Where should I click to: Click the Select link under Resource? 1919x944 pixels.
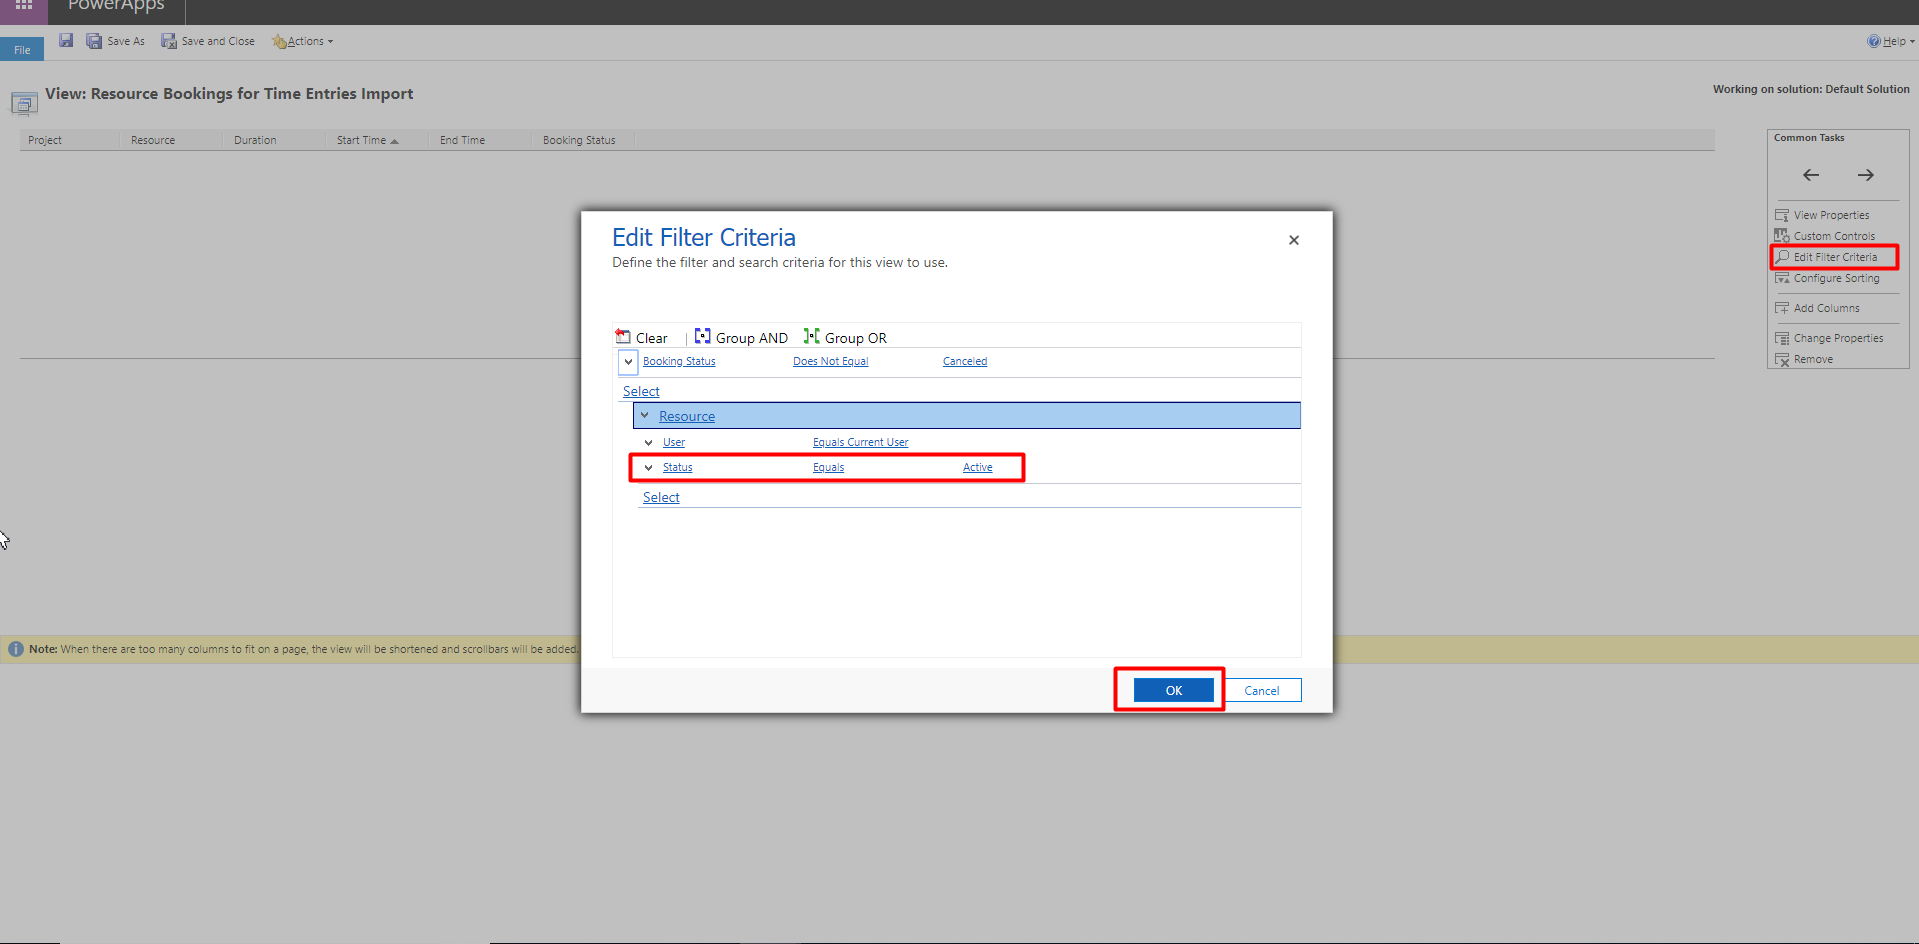point(661,497)
